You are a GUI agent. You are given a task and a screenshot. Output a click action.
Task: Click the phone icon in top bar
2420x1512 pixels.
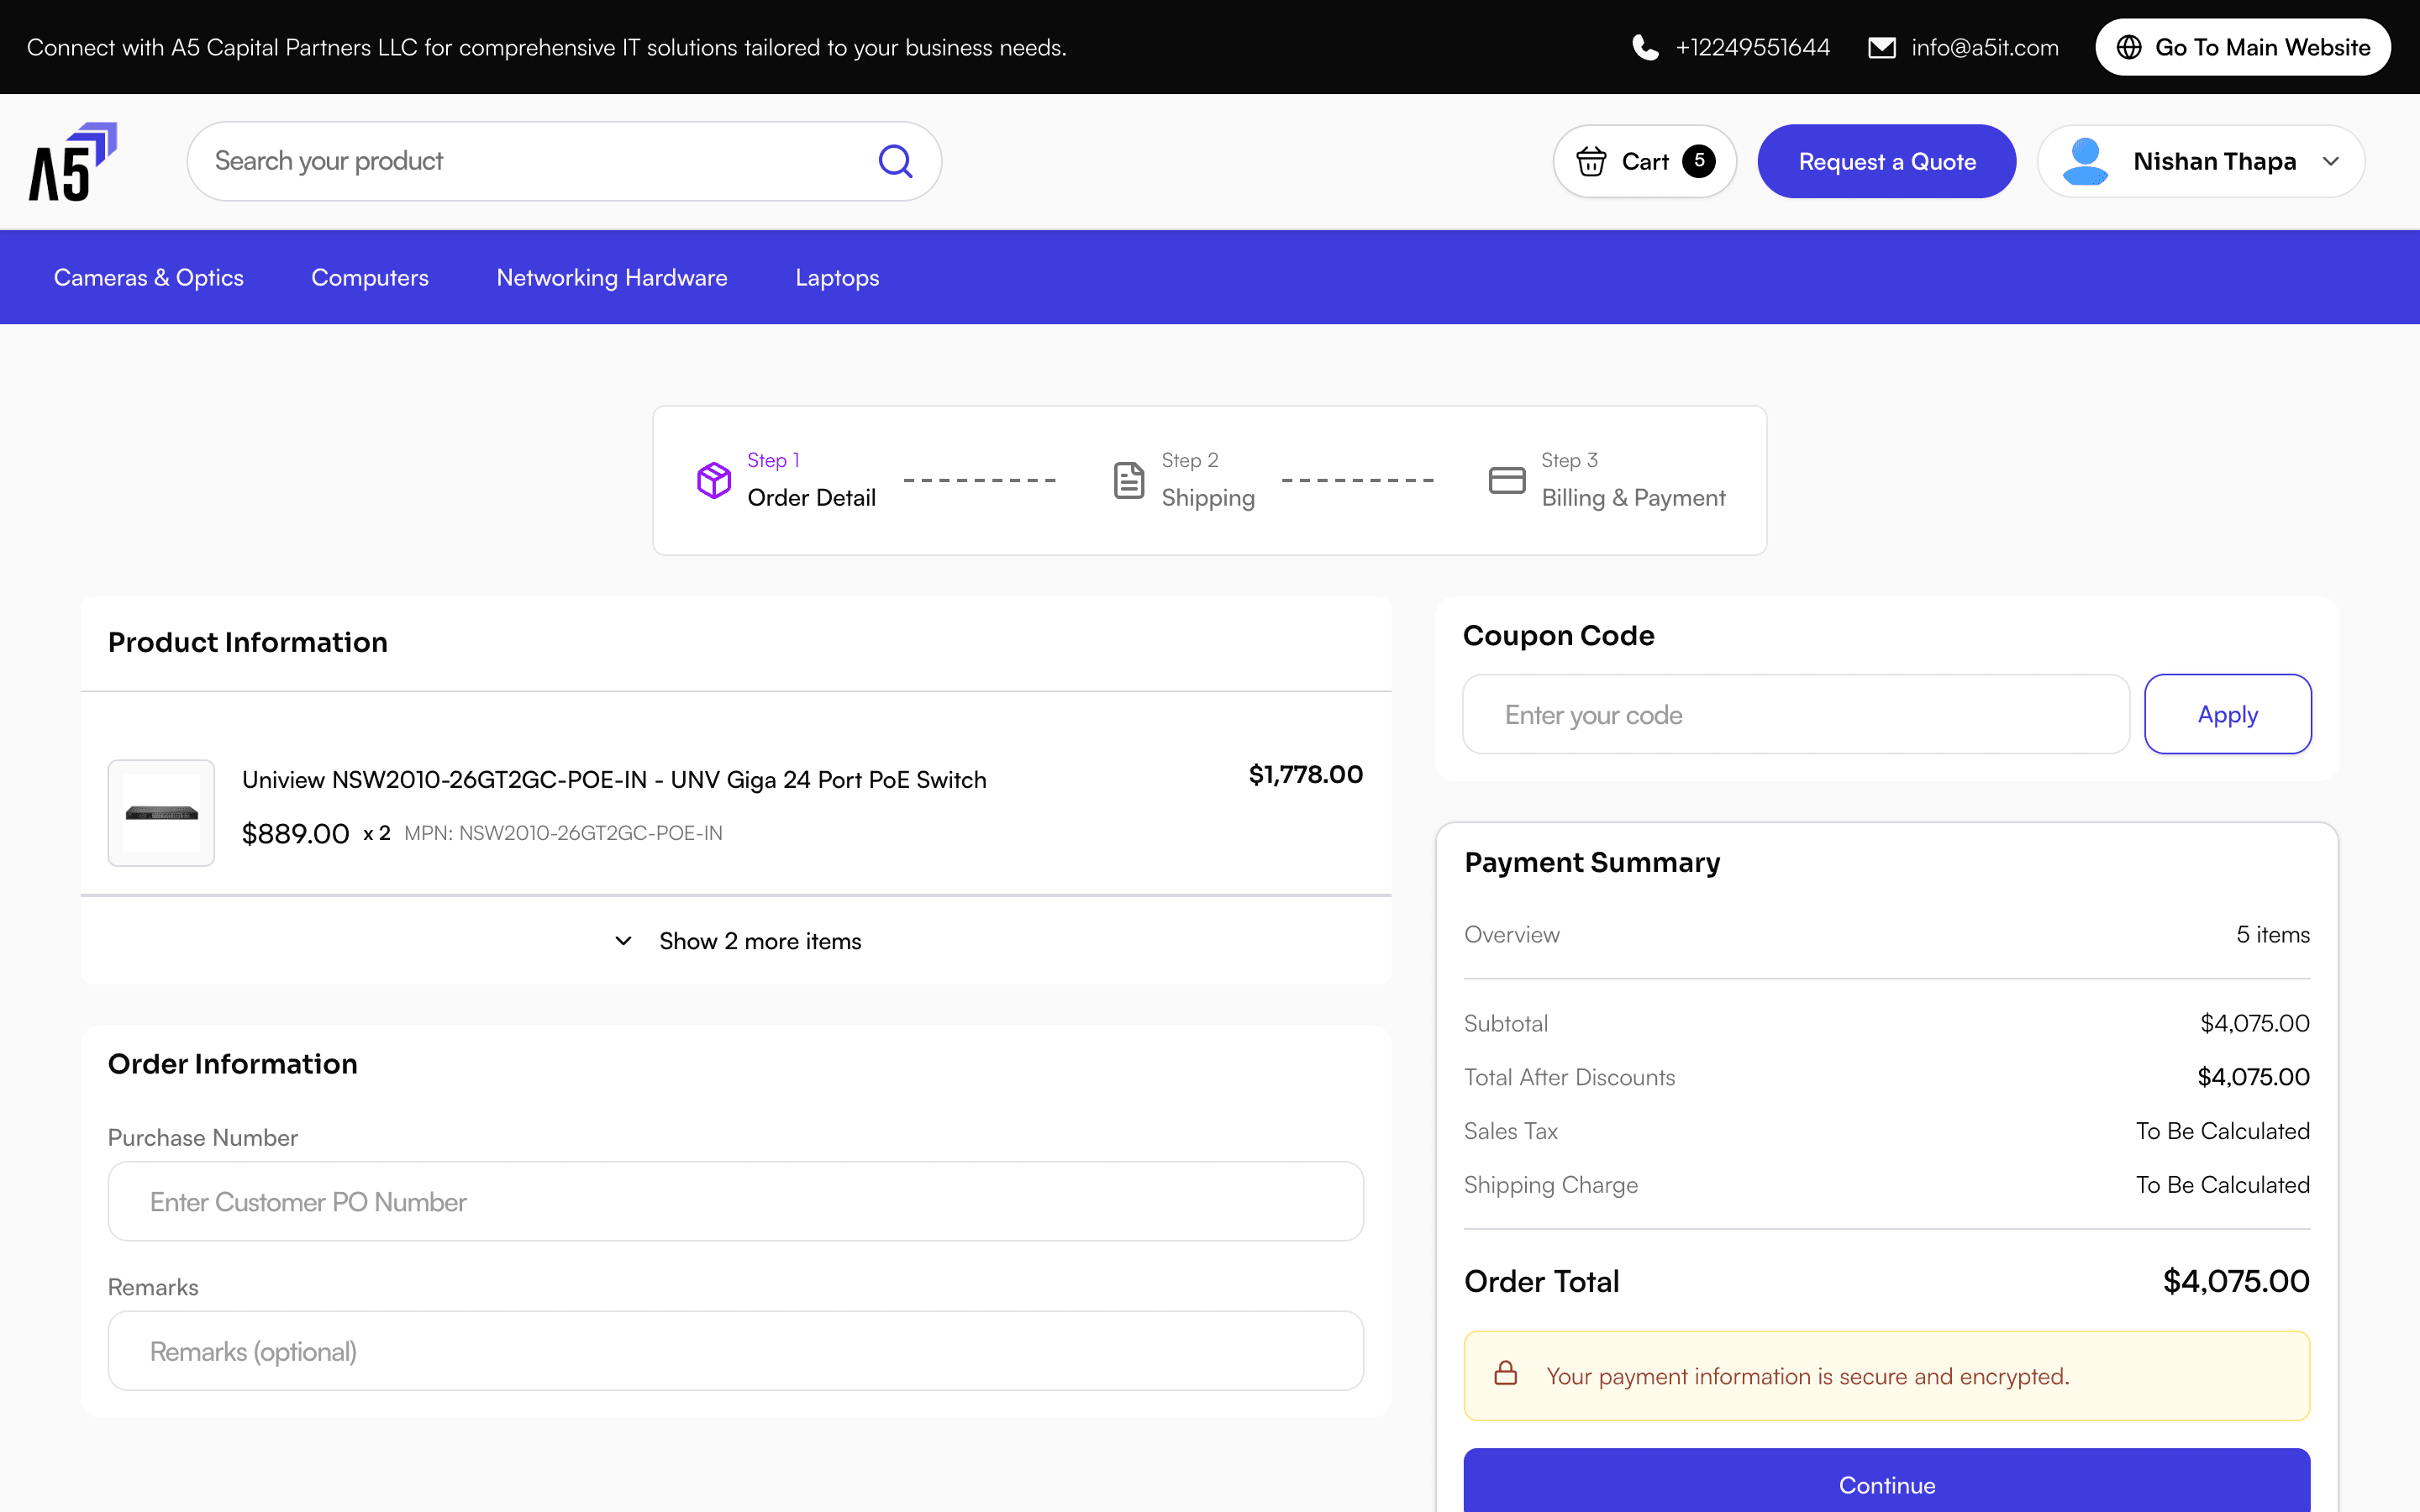[1645, 47]
